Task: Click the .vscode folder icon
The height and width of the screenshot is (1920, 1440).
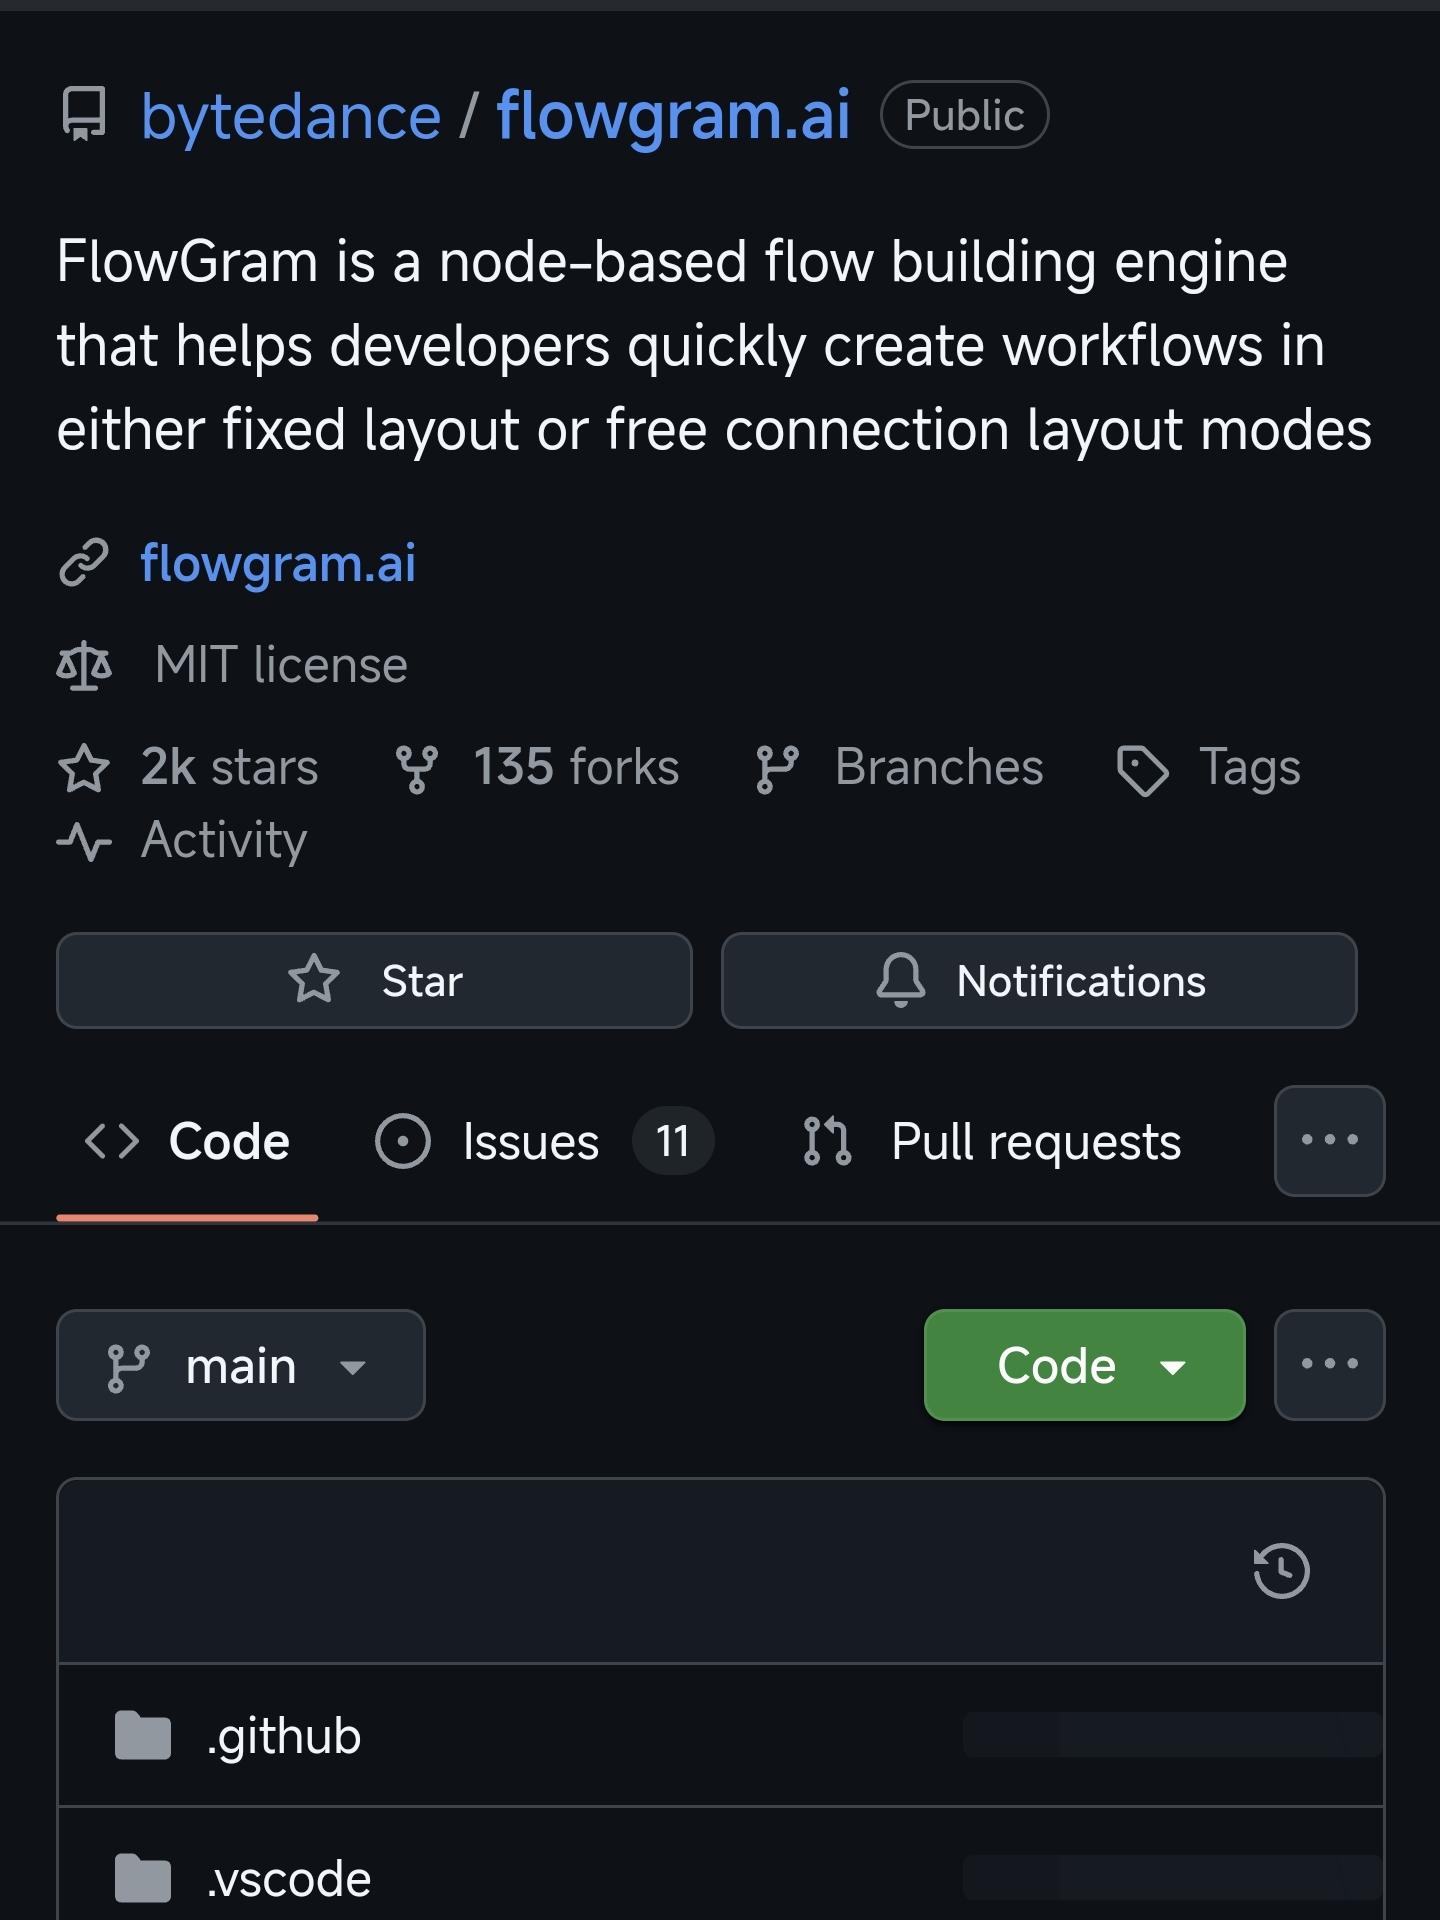Action: coord(143,1878)
